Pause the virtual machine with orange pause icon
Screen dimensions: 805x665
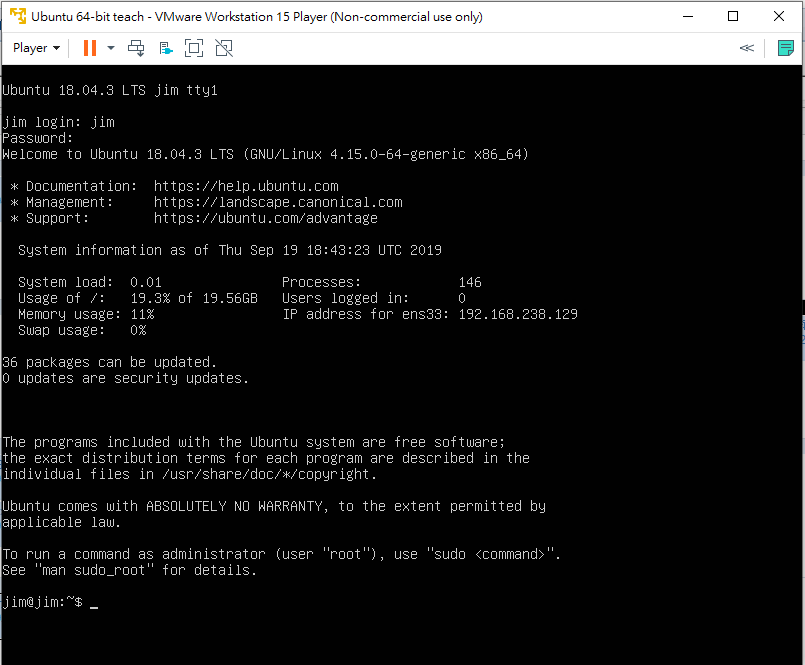point(90,48)
